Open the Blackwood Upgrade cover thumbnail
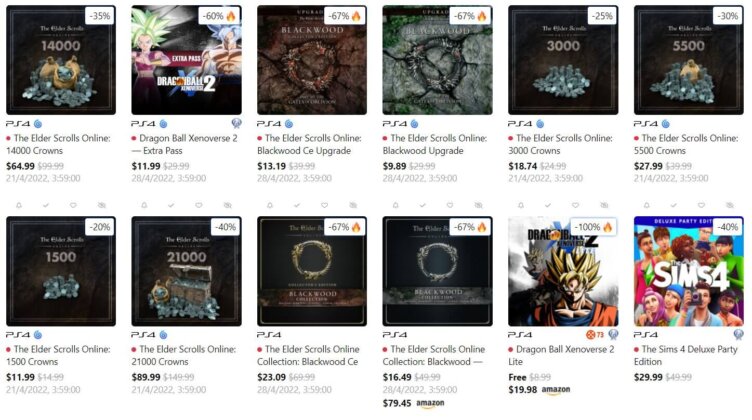Screen dimensions: 752x420 tap(437, 60)
